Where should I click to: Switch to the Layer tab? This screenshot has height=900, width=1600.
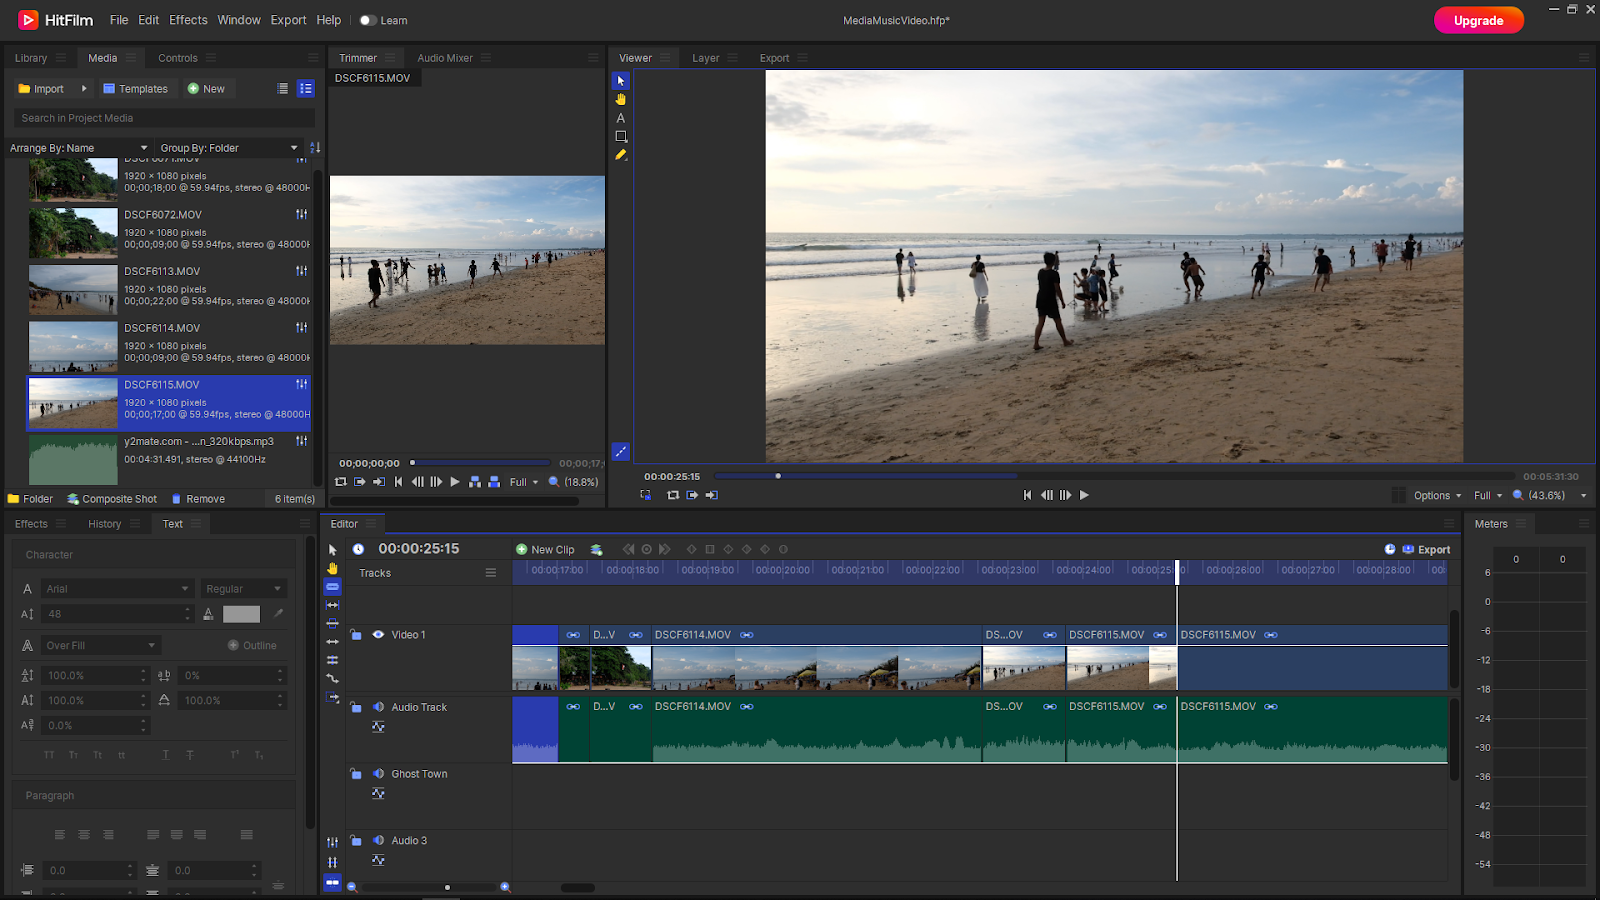(706, 58)
